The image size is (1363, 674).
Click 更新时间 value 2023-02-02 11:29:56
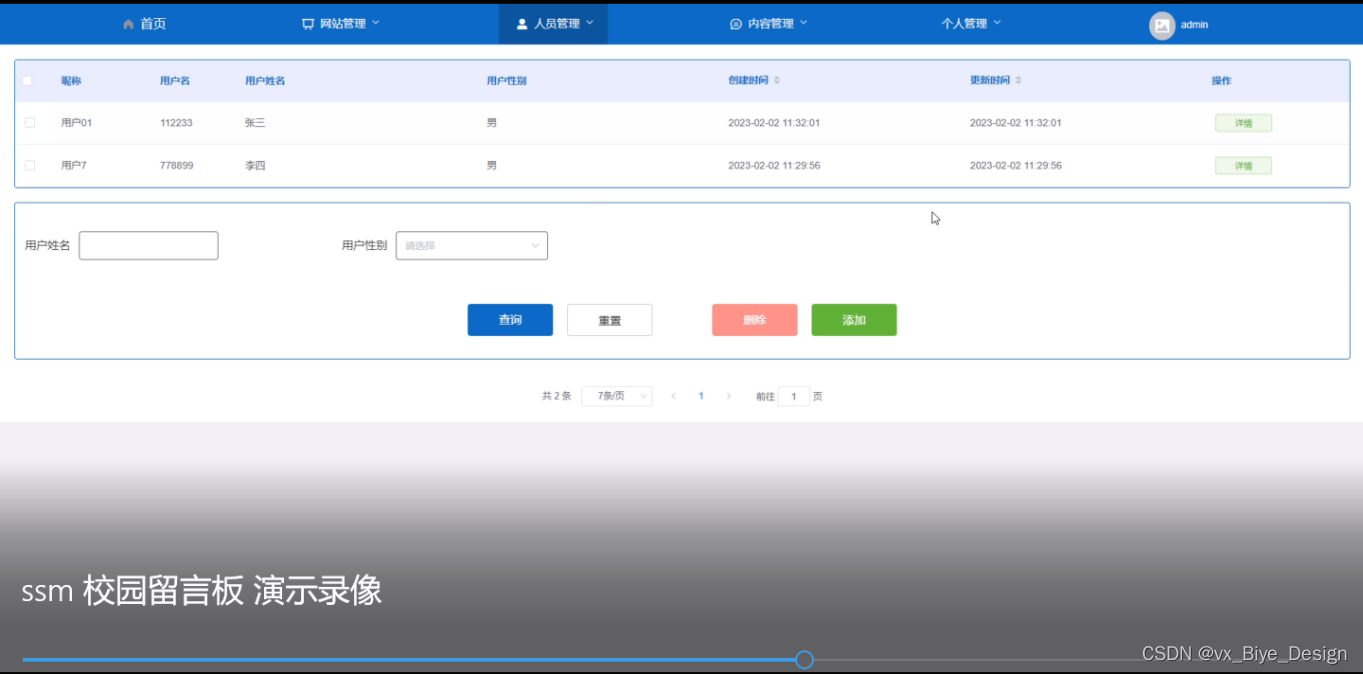click(x=1016, y=165)
